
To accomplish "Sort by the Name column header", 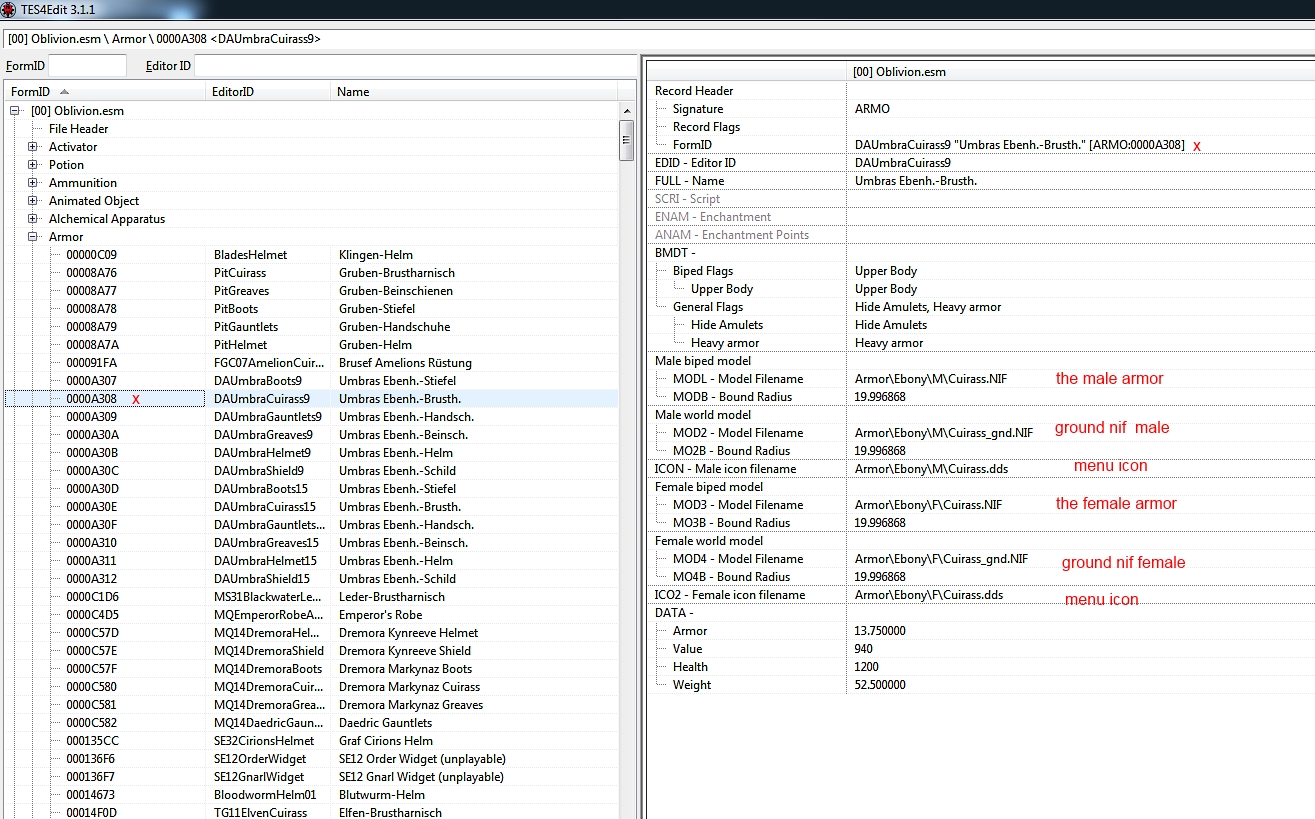I will [474, 92].
